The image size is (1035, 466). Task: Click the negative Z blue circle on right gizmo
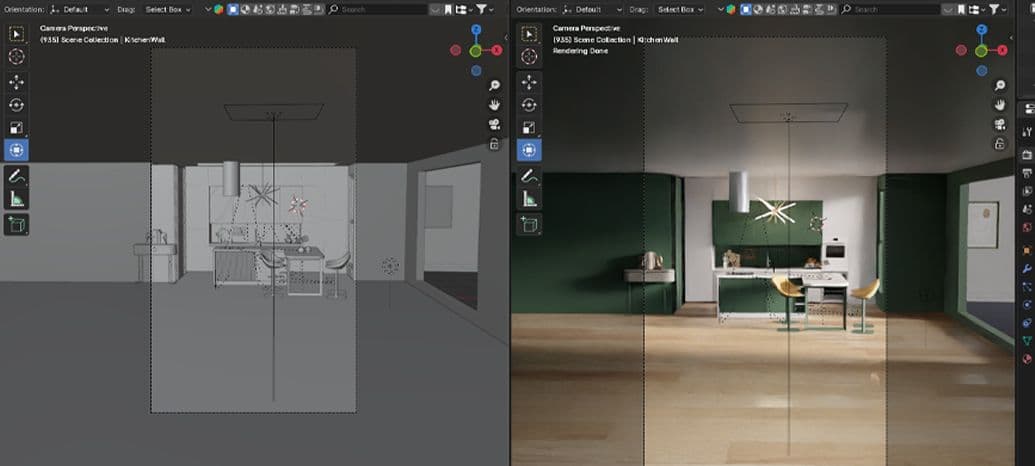click(x=982, y=71)
